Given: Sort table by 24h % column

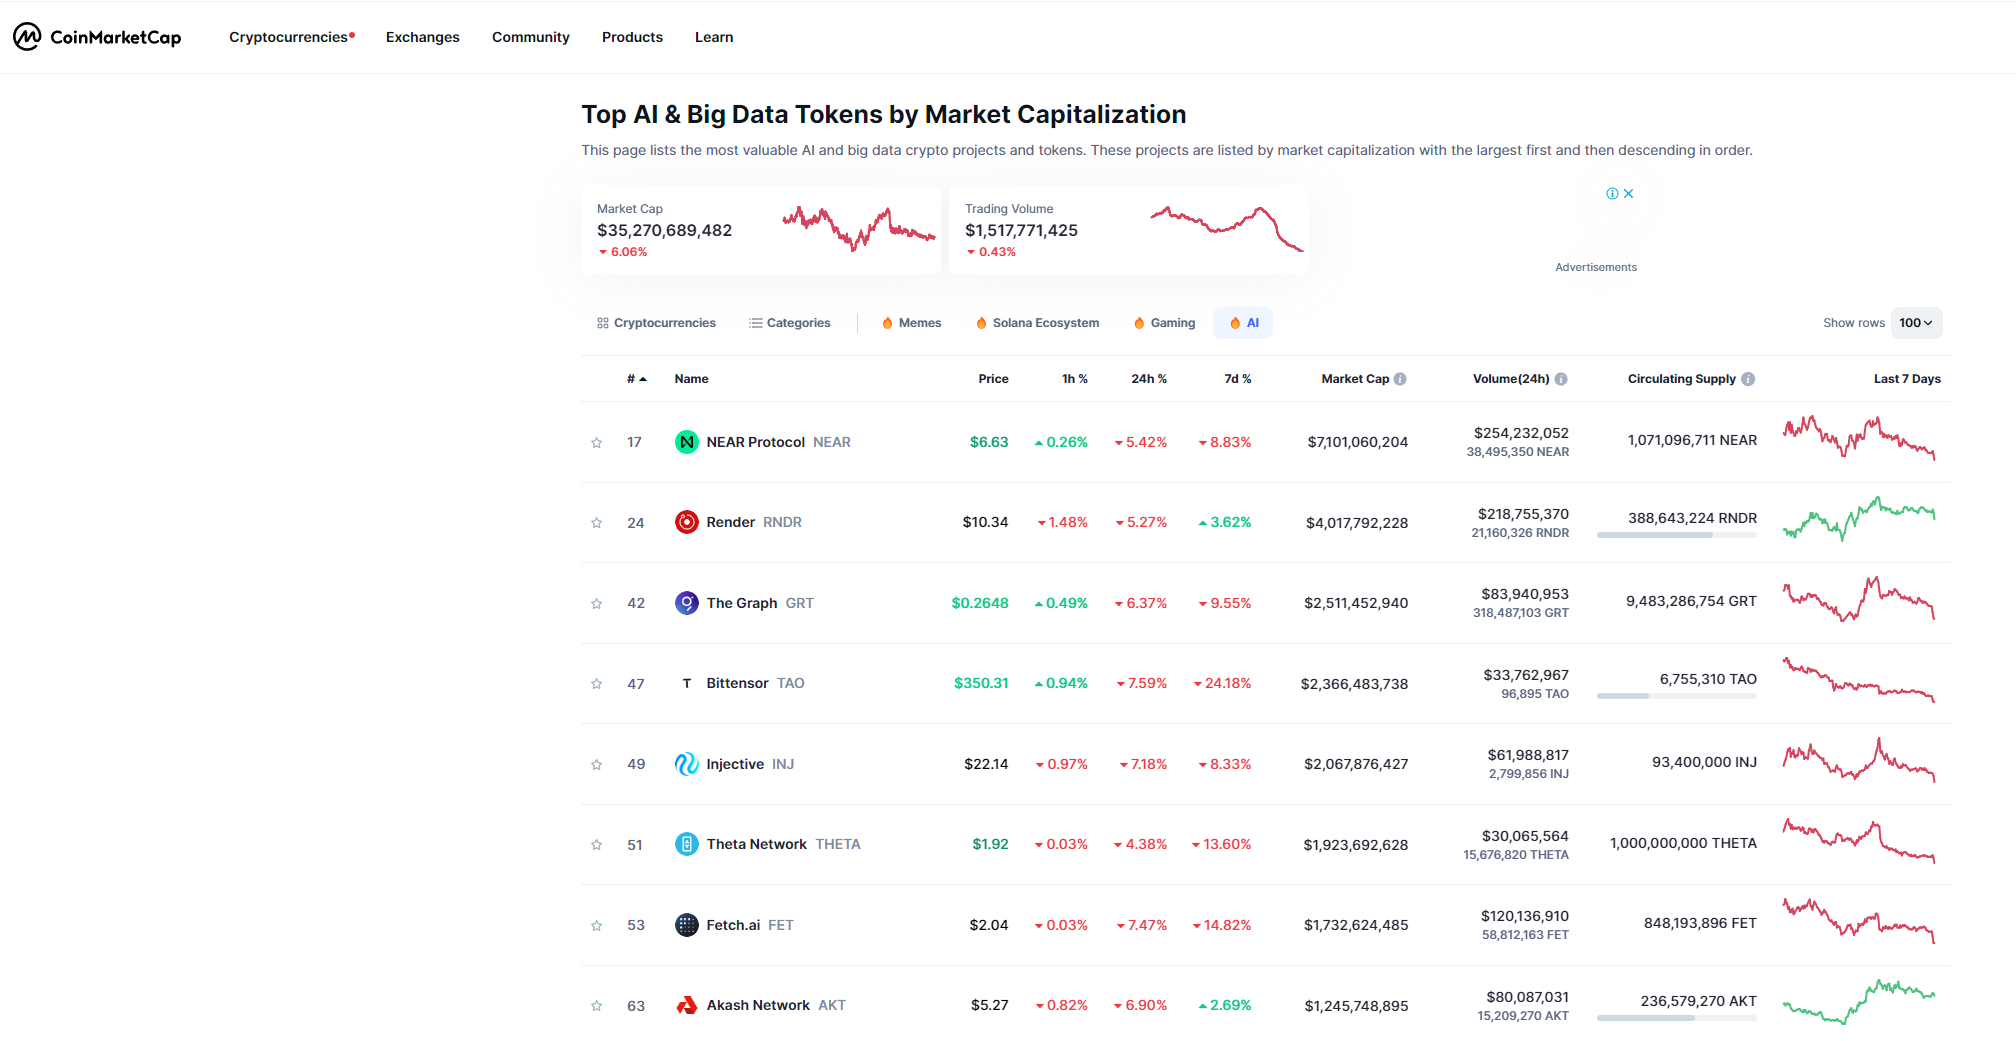Looking at the screenshot, I should 1149,379.
